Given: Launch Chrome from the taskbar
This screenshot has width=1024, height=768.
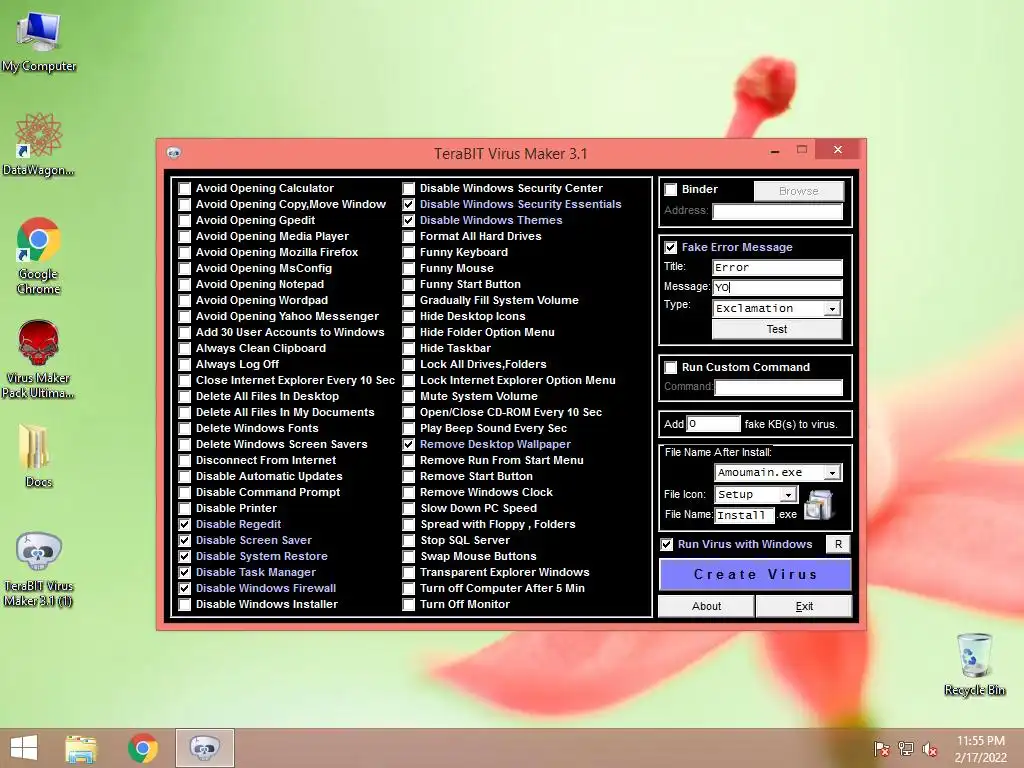Looking at the screenshot, I should [143, 748].
